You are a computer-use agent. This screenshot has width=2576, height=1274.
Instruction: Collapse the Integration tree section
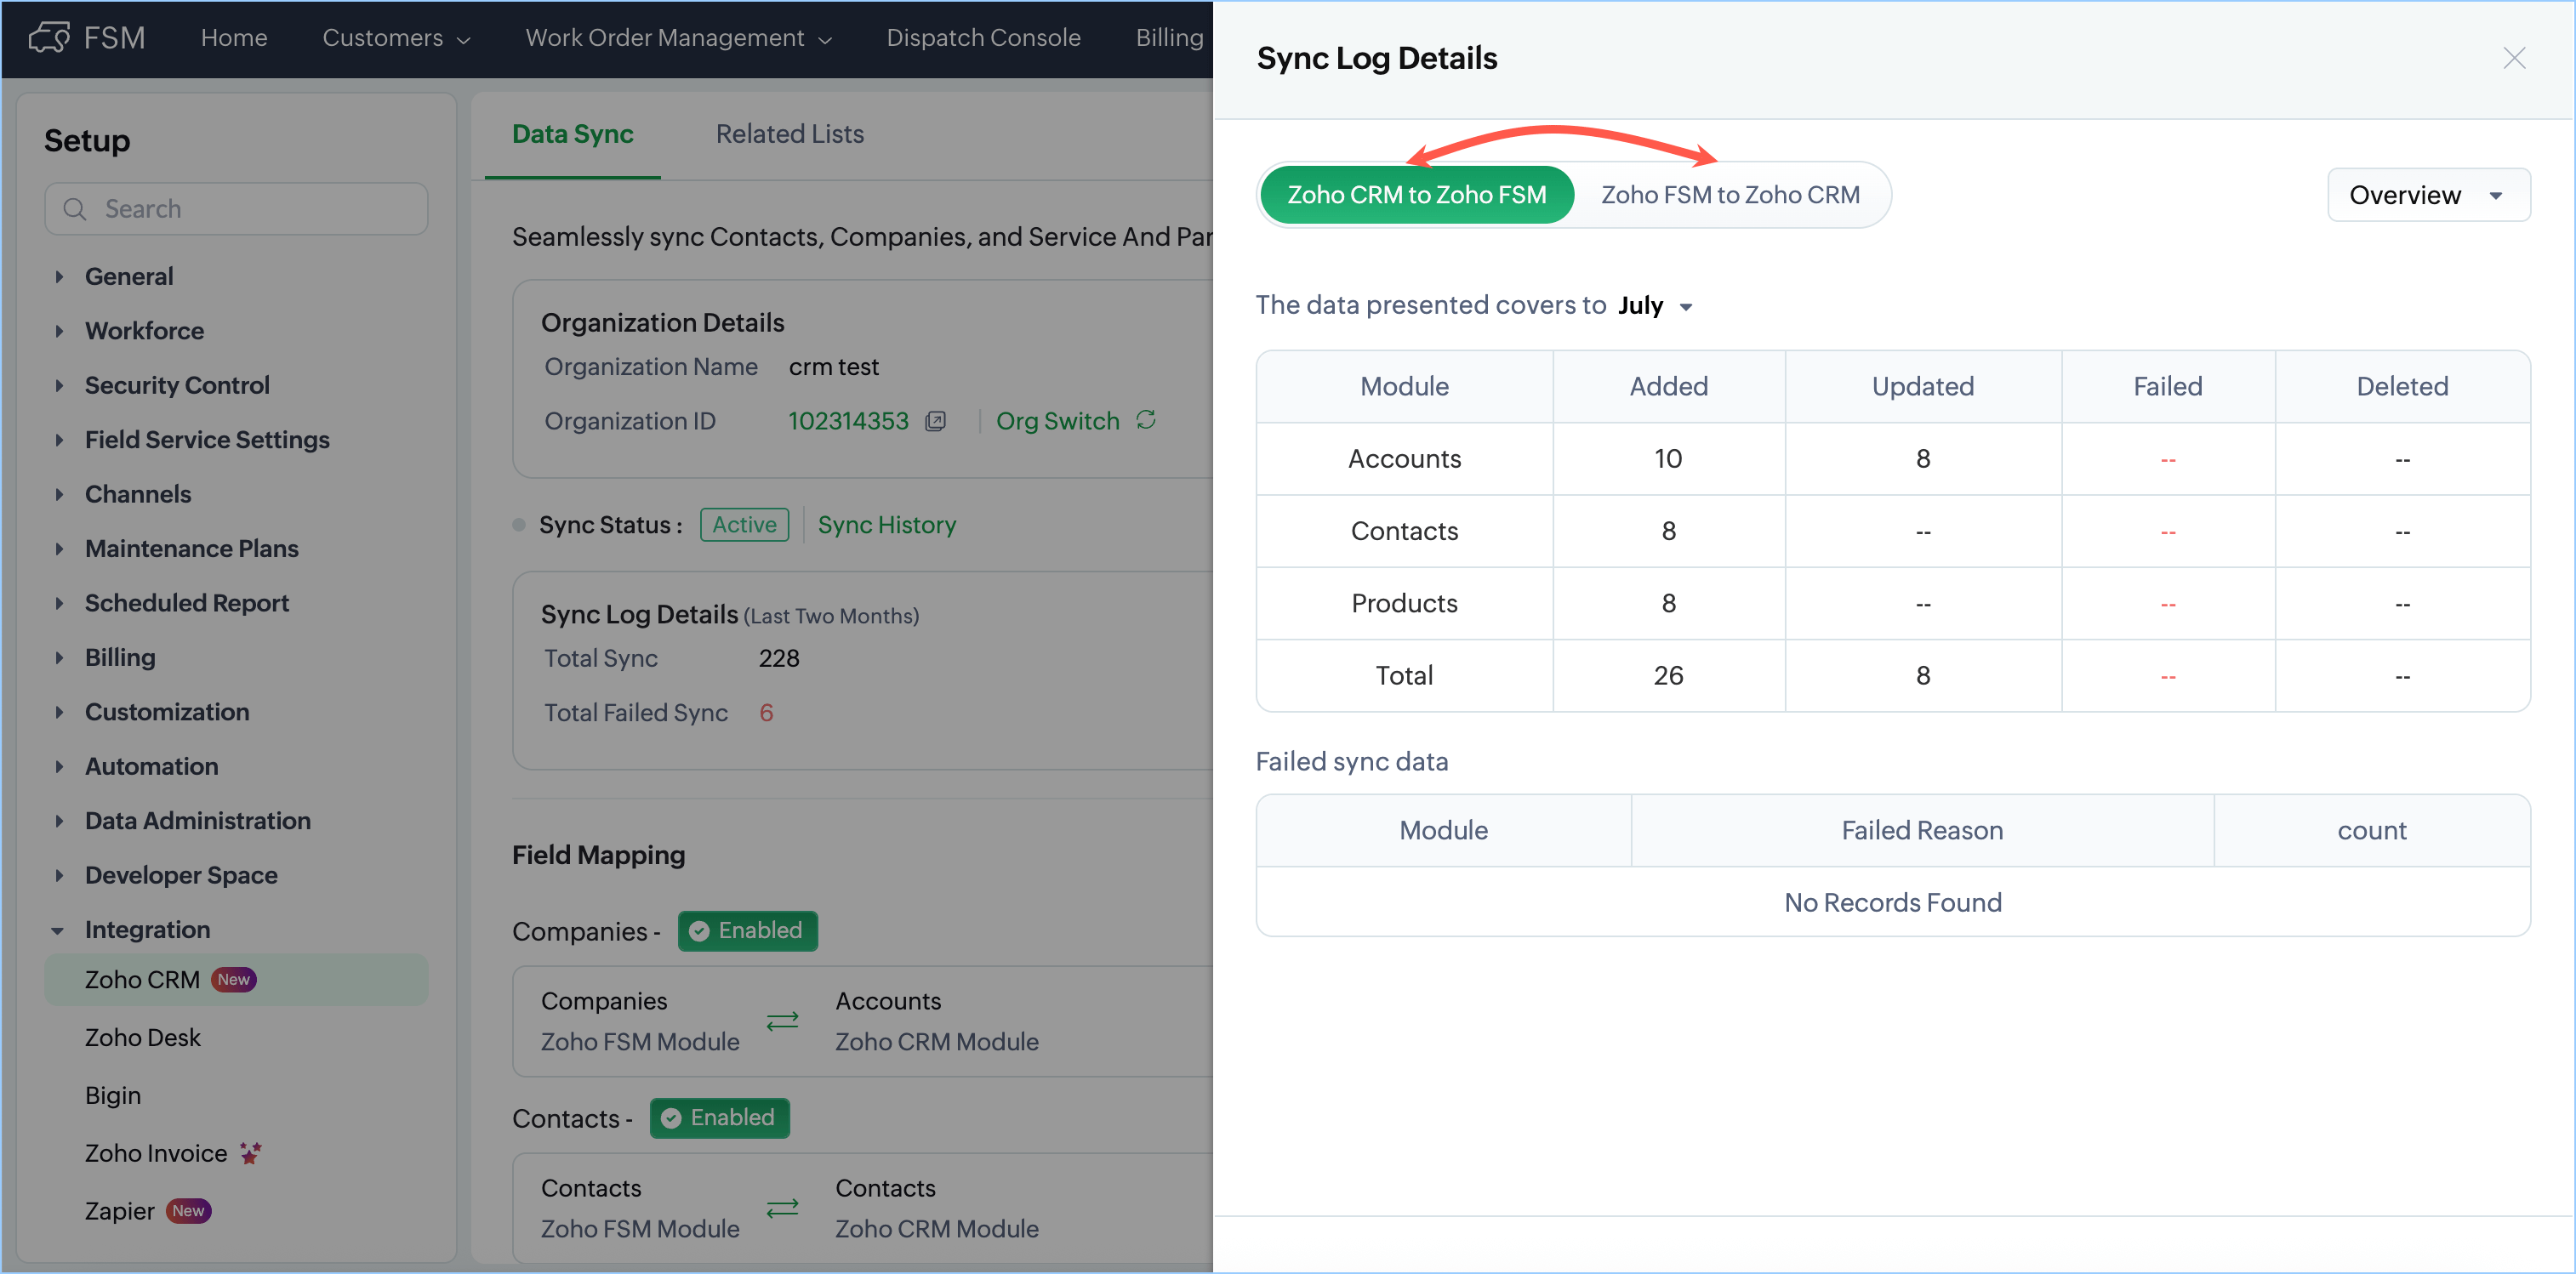[x=58, y=930]
